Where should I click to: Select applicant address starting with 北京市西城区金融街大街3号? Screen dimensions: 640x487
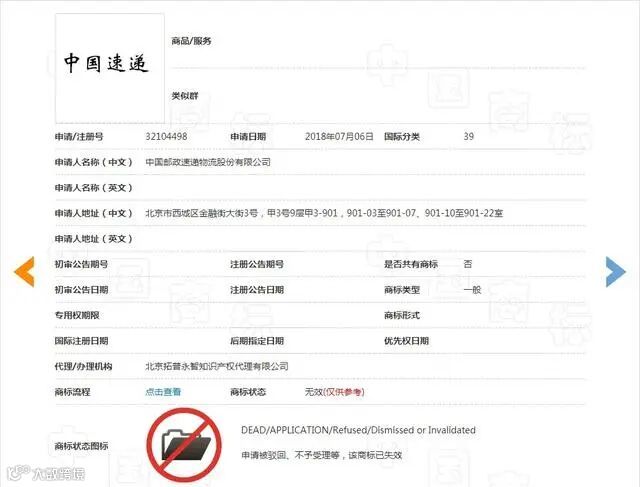(324, 213)
